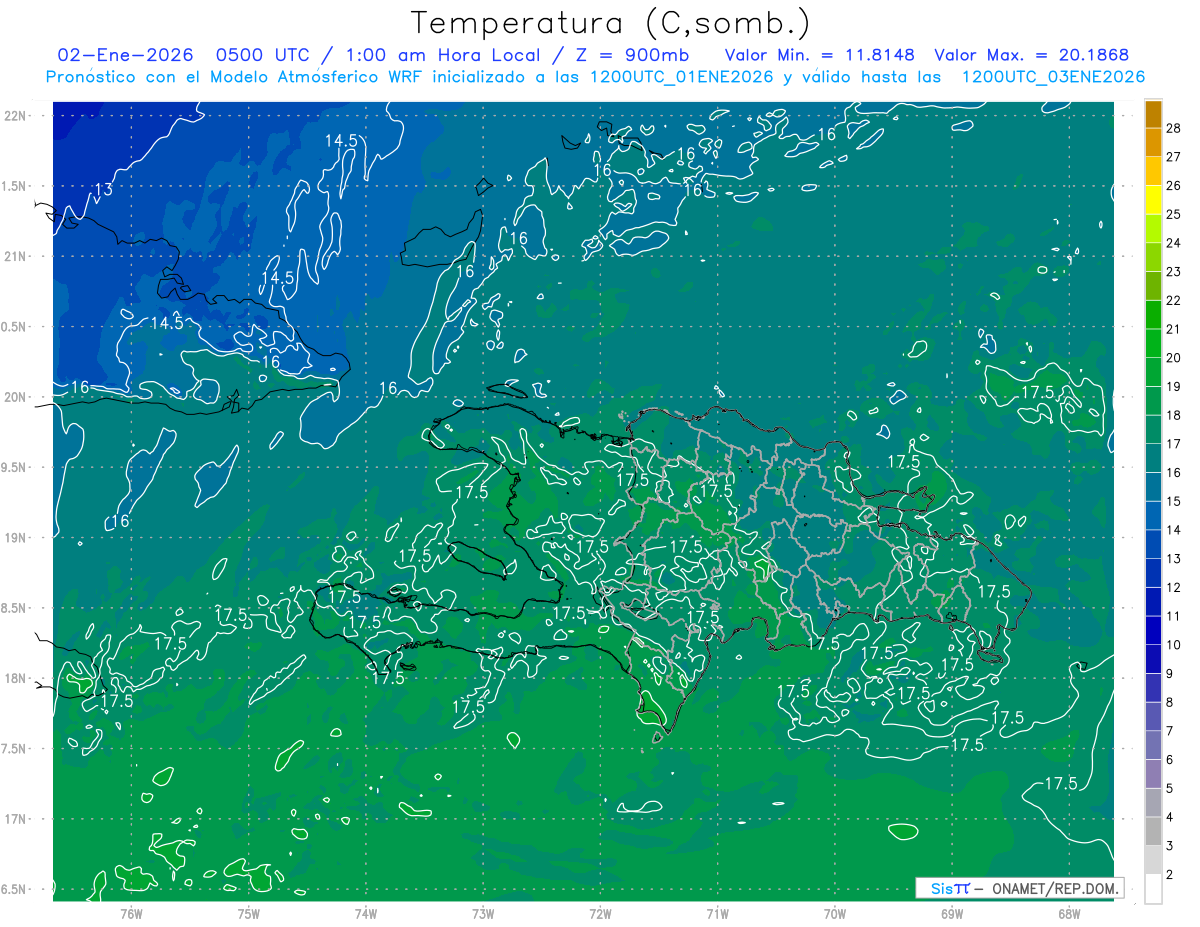The width and height of the screenshot is (1200, 927).
Task: Click the 17N latitude axis label
Action: pos(17,819)
